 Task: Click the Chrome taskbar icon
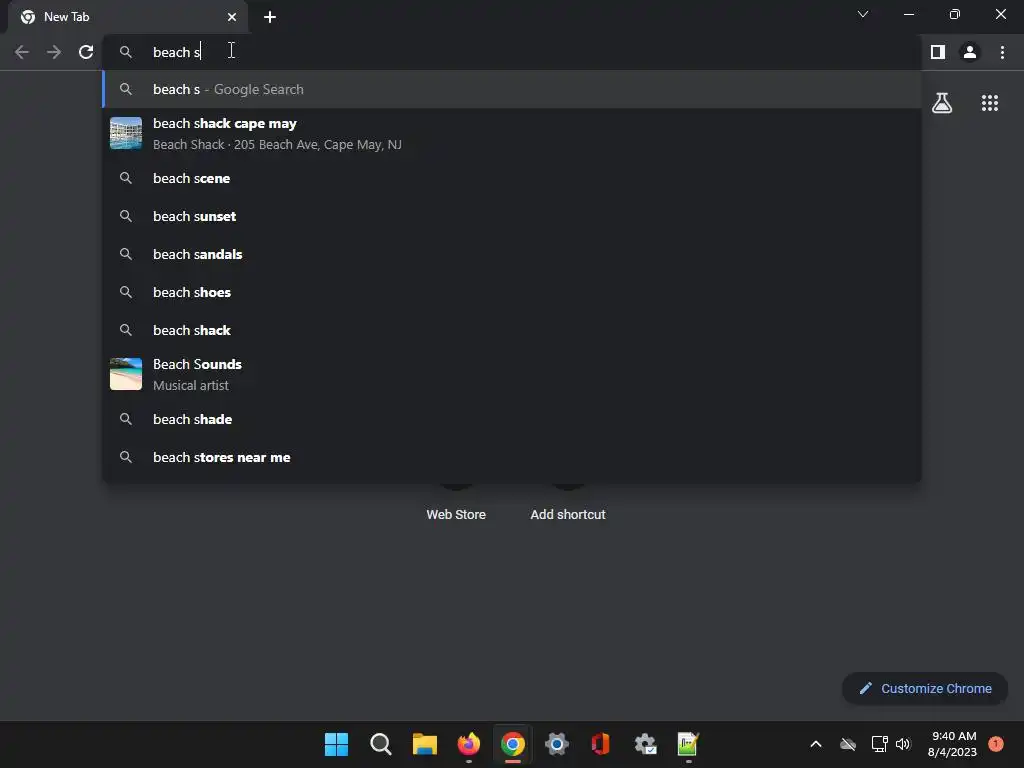click(x=513, y=744)
